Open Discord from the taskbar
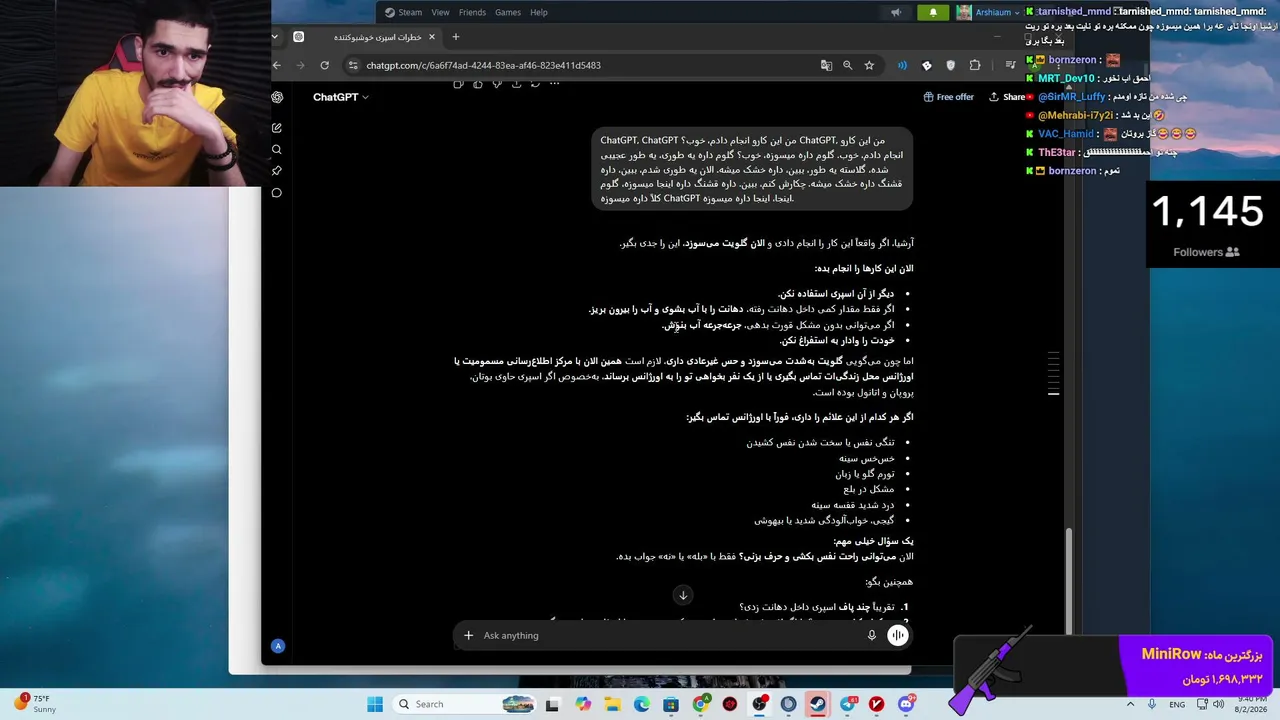The height and width of the screenshot is (720, 1280). (906, 704)
